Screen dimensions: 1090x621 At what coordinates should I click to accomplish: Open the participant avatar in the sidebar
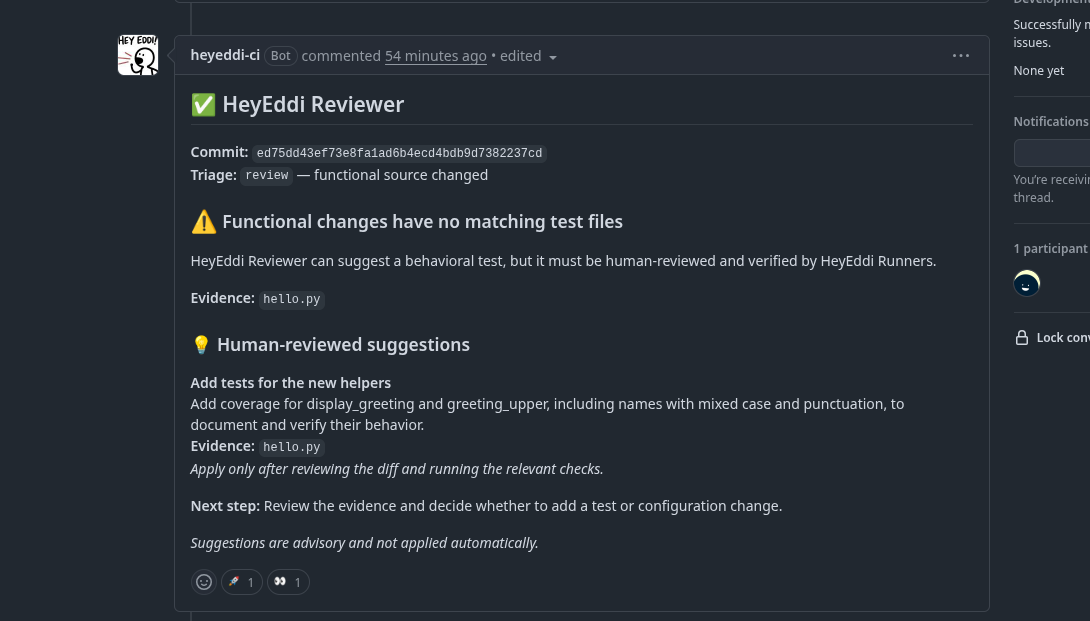pos(1027,283)
